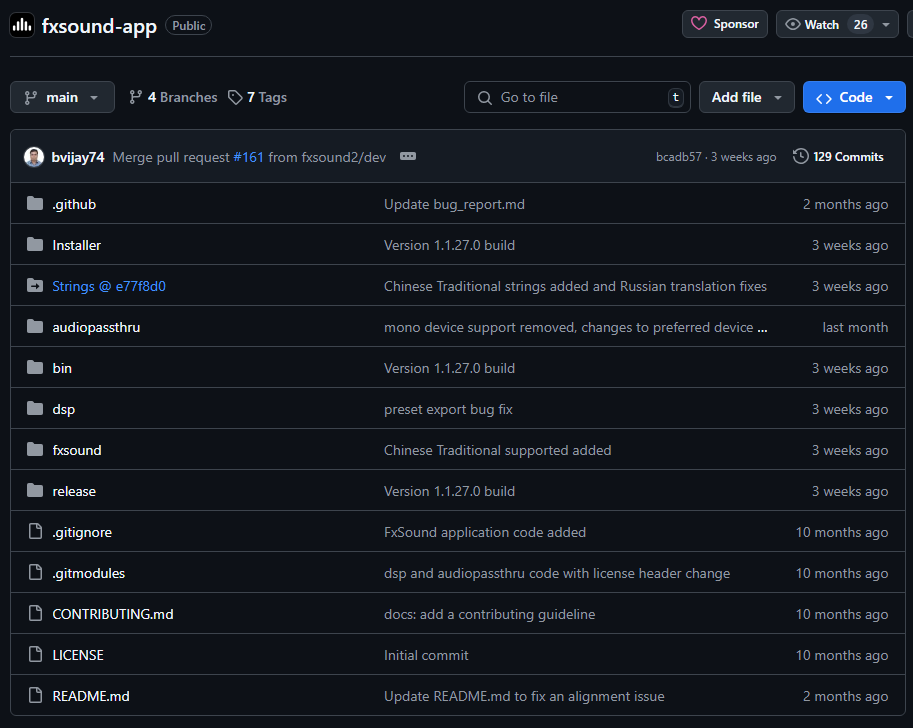Expand the Watch dropdown arrow
Viewport: 913px width, 728px height.
pyautogui.click(x=886, y=24)
